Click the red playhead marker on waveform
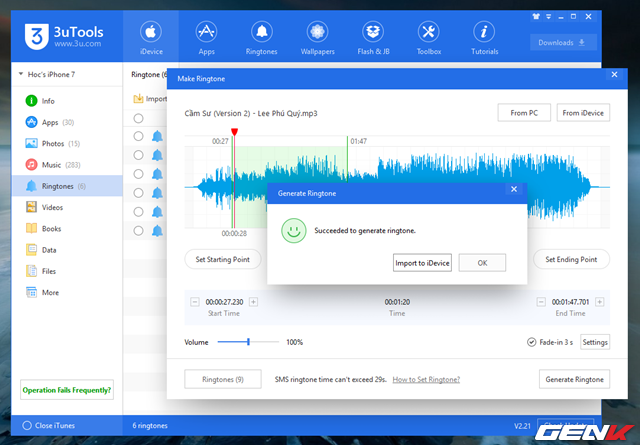 pos(234,132)
